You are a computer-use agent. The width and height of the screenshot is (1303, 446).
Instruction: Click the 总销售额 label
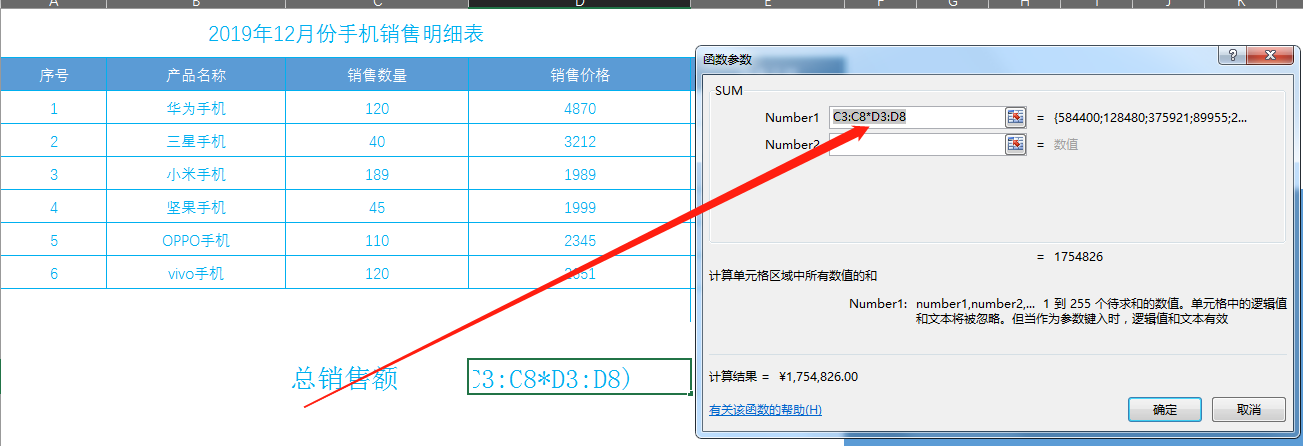344,378
